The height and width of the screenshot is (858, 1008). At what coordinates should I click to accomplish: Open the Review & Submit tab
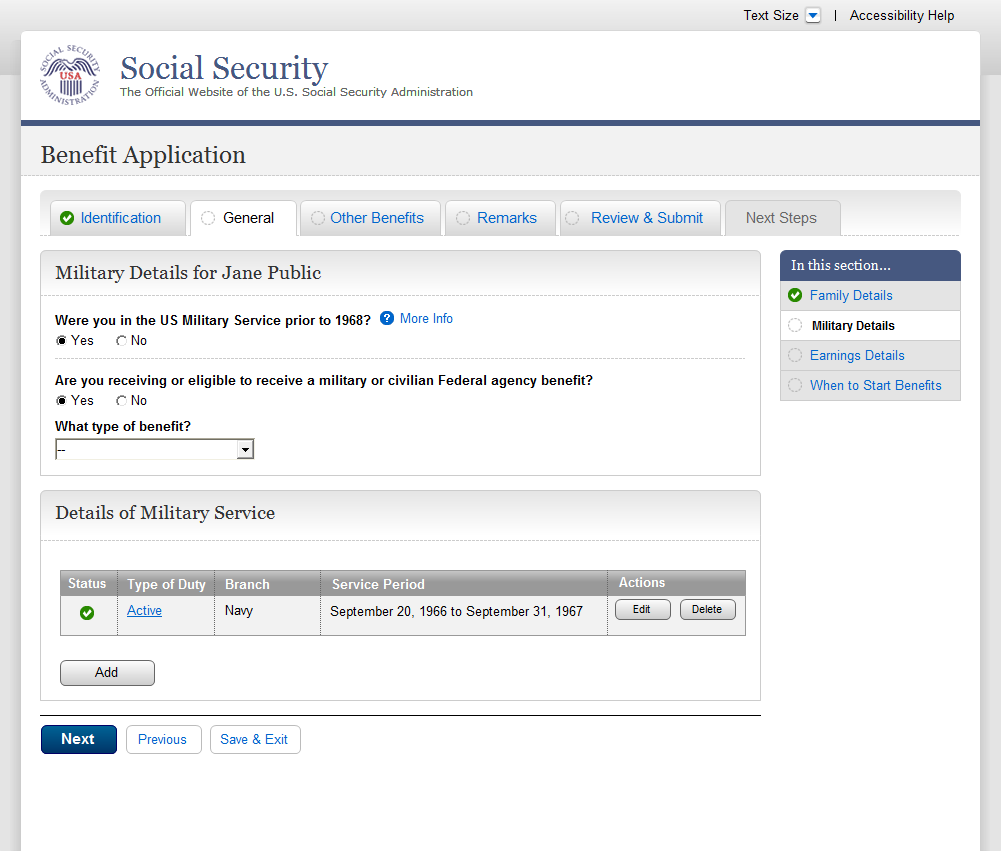[x=646, y=218]
